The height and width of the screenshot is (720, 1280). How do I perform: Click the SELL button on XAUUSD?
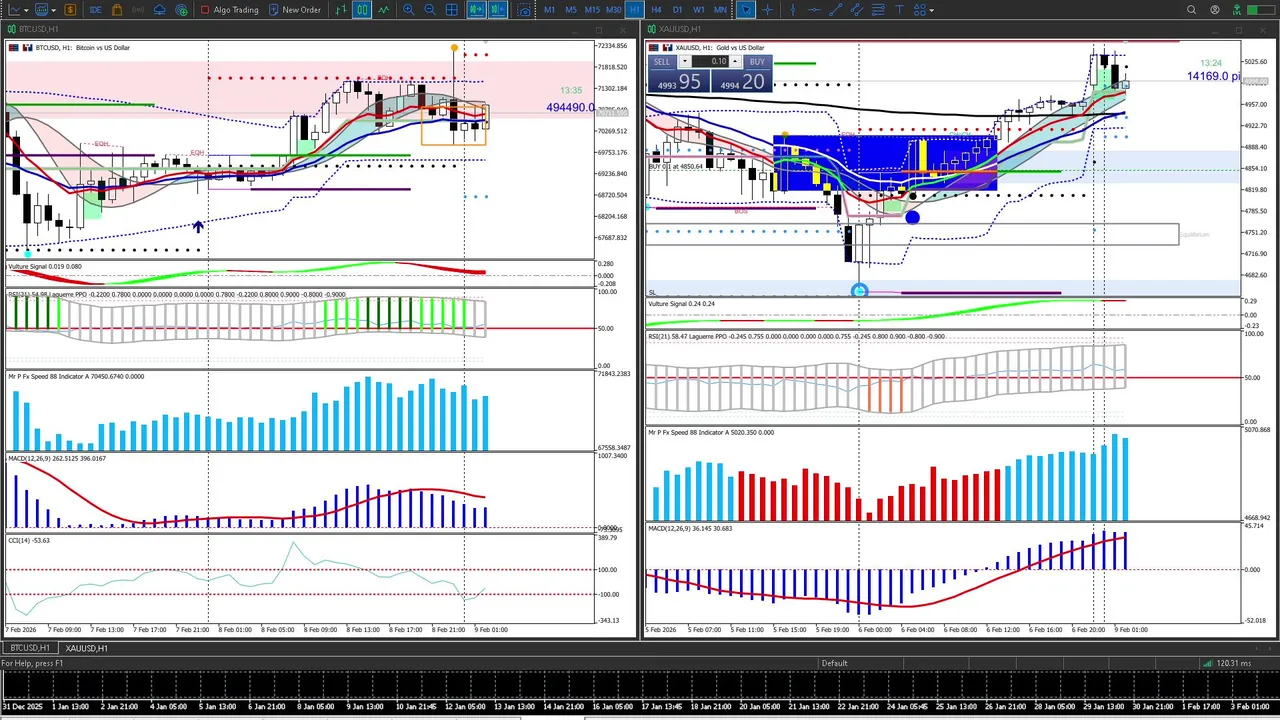[663, 61]
